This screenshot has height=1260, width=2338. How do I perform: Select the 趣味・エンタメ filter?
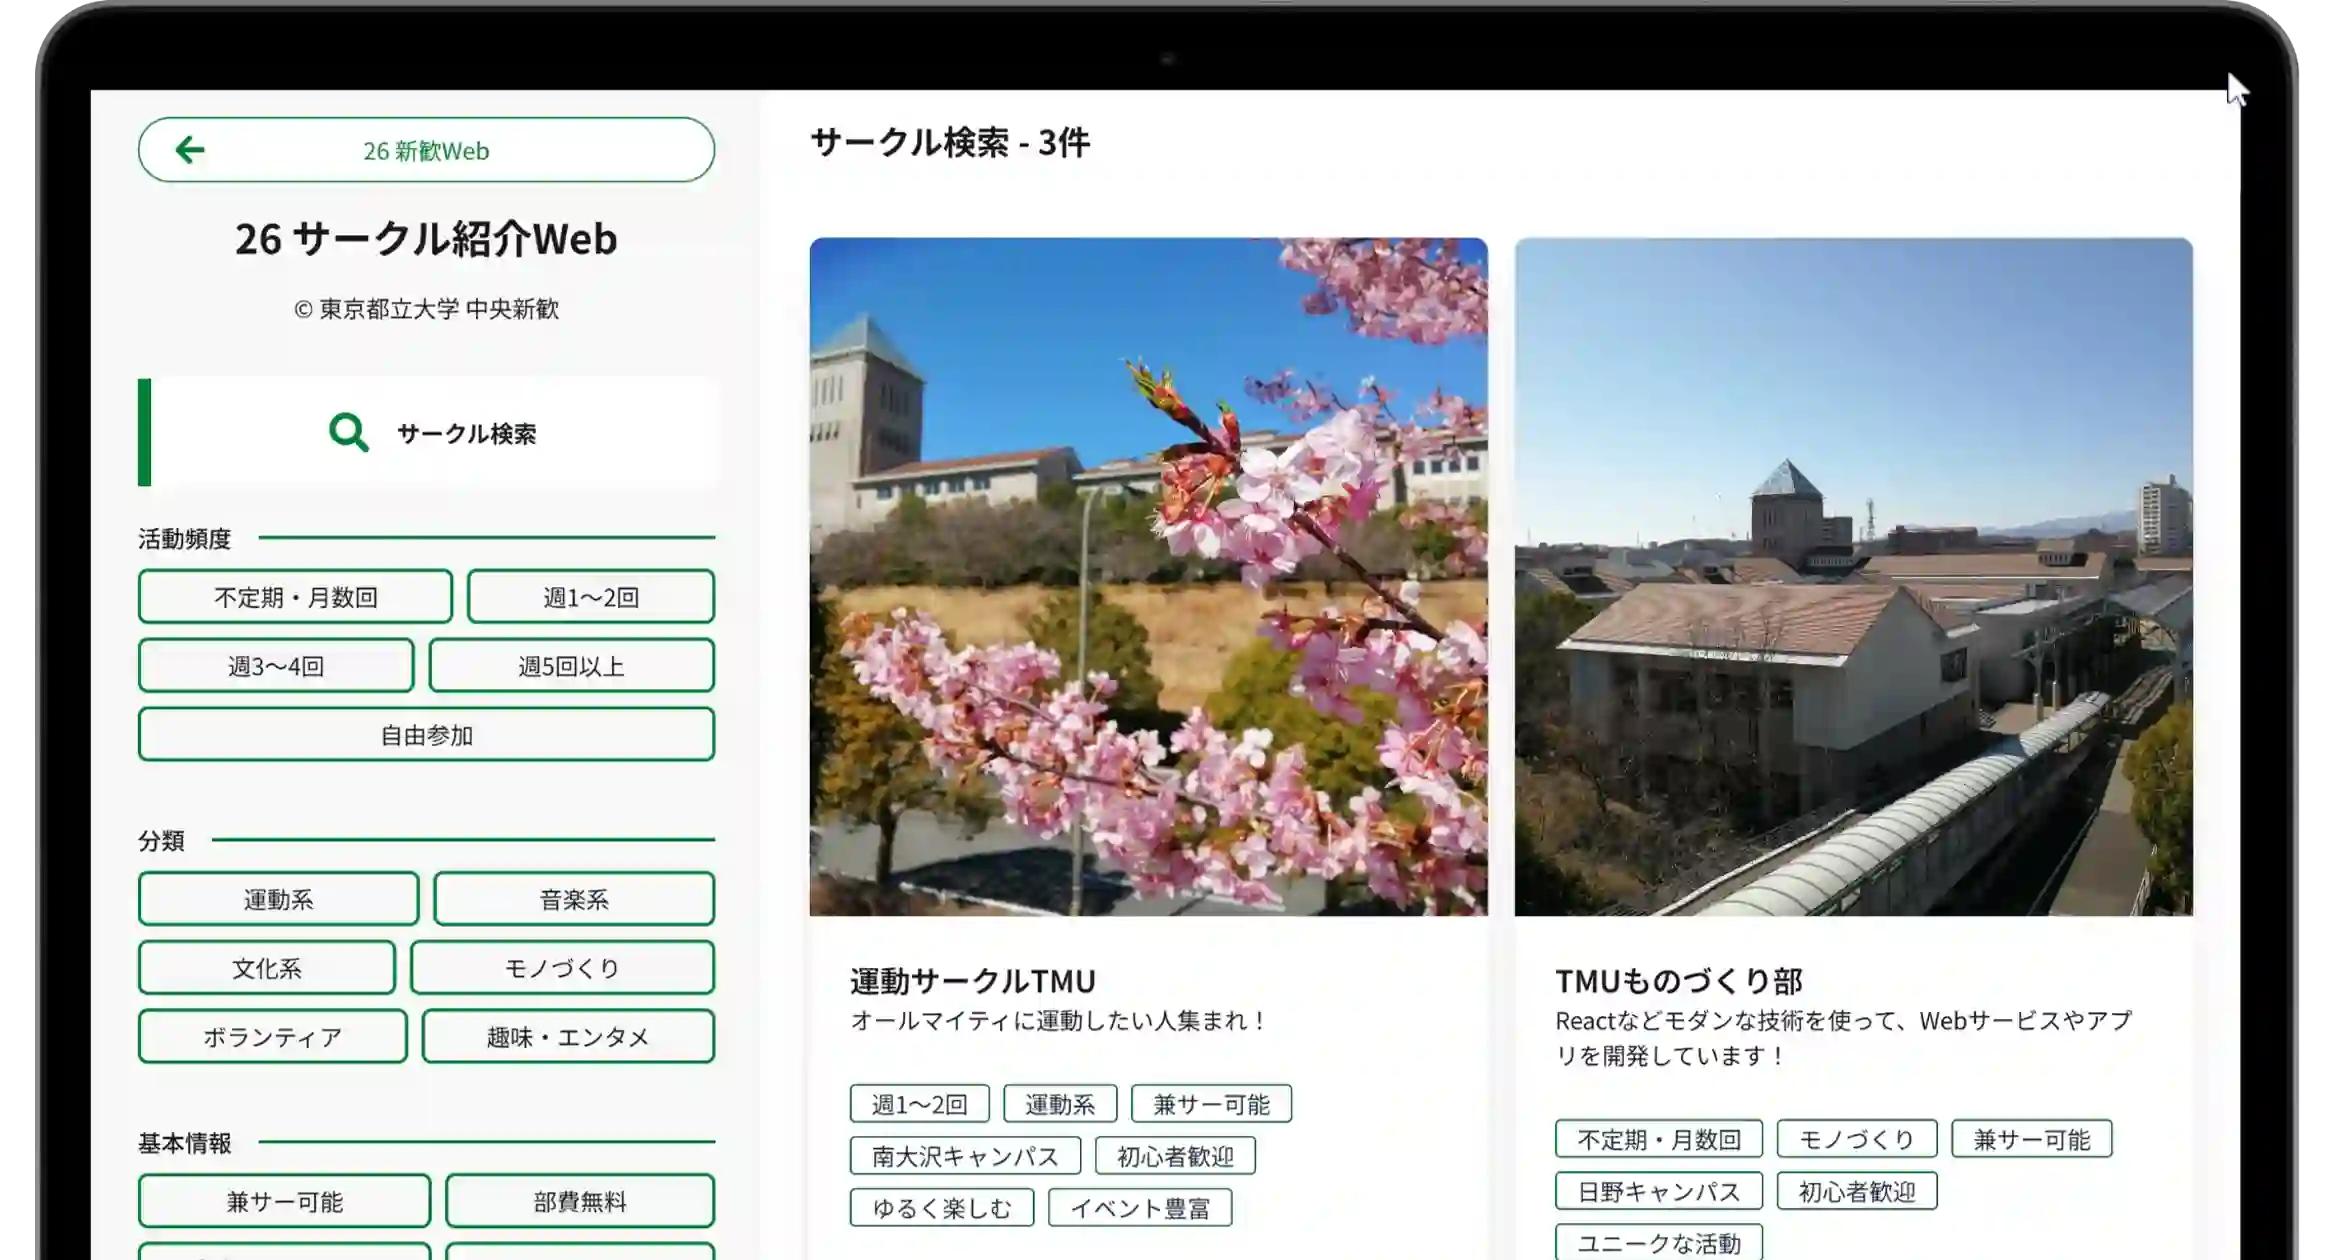[567, 1037]
